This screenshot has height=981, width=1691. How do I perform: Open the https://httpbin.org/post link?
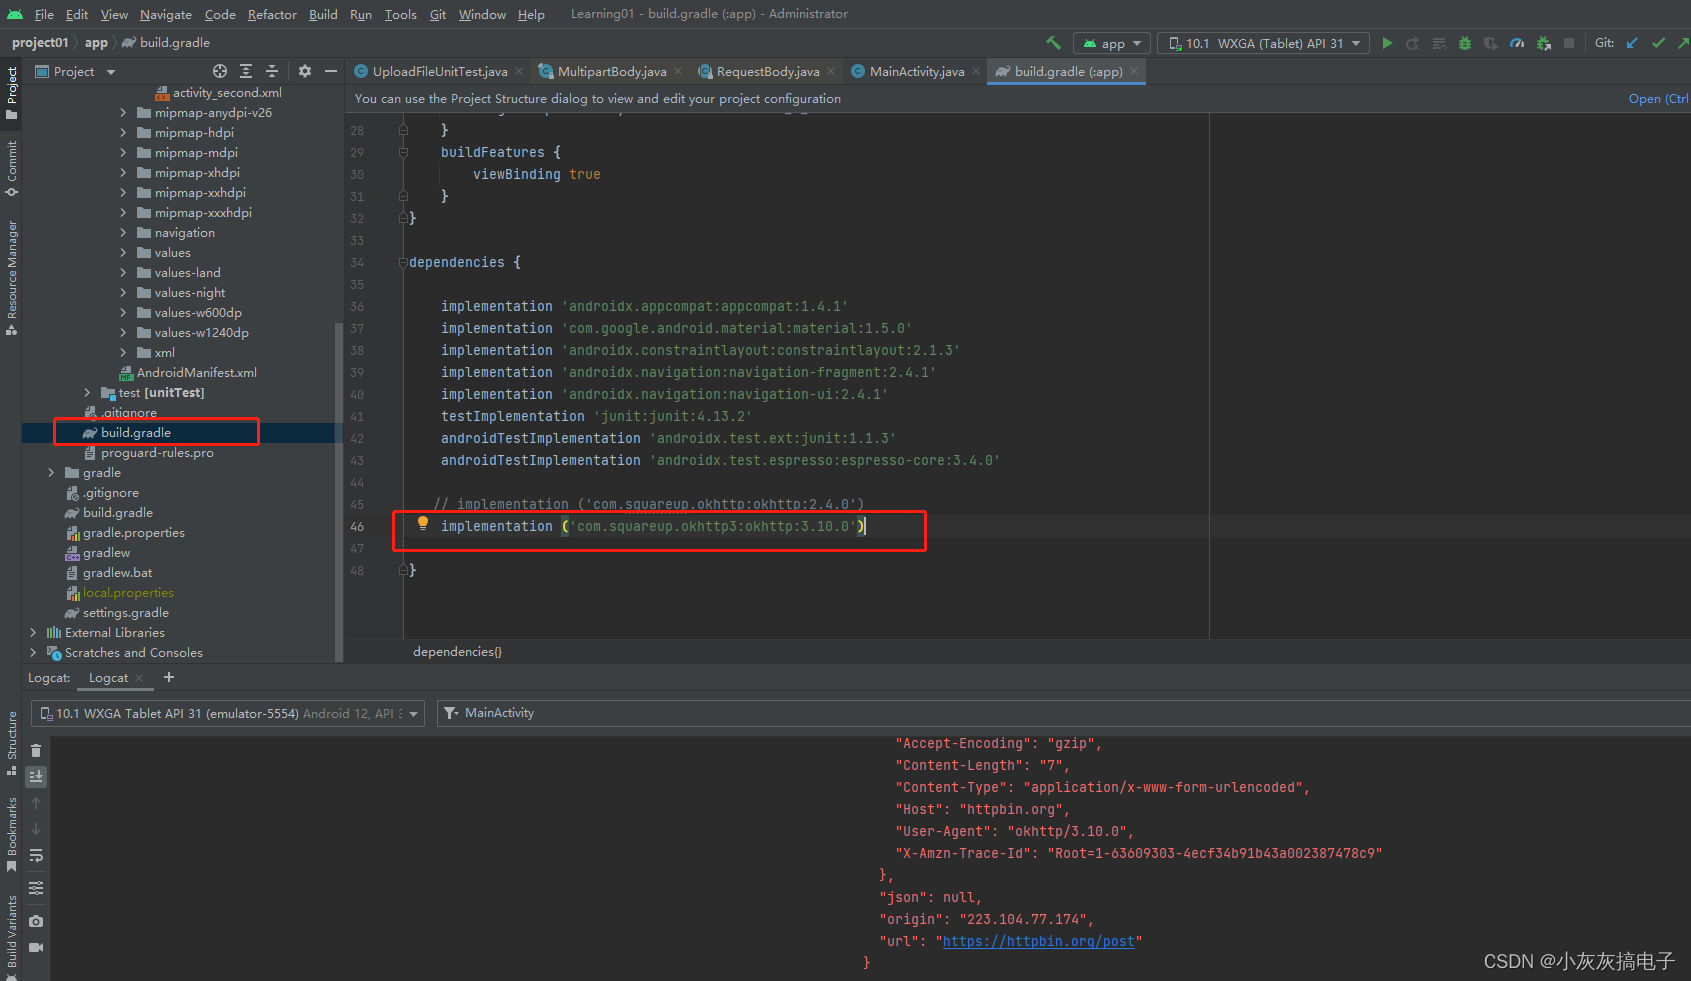tap(1039, 941)
